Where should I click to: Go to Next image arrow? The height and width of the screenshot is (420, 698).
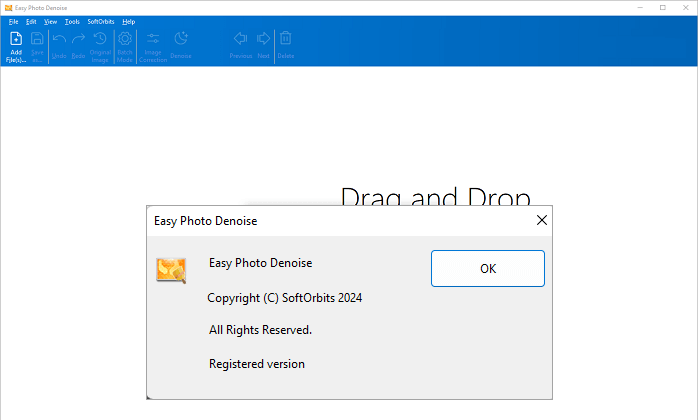point(264,40)
